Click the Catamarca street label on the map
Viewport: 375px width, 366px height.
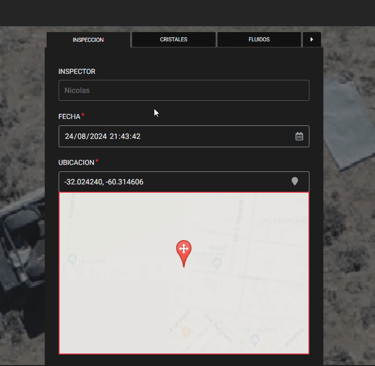click(x=252, y=277)
